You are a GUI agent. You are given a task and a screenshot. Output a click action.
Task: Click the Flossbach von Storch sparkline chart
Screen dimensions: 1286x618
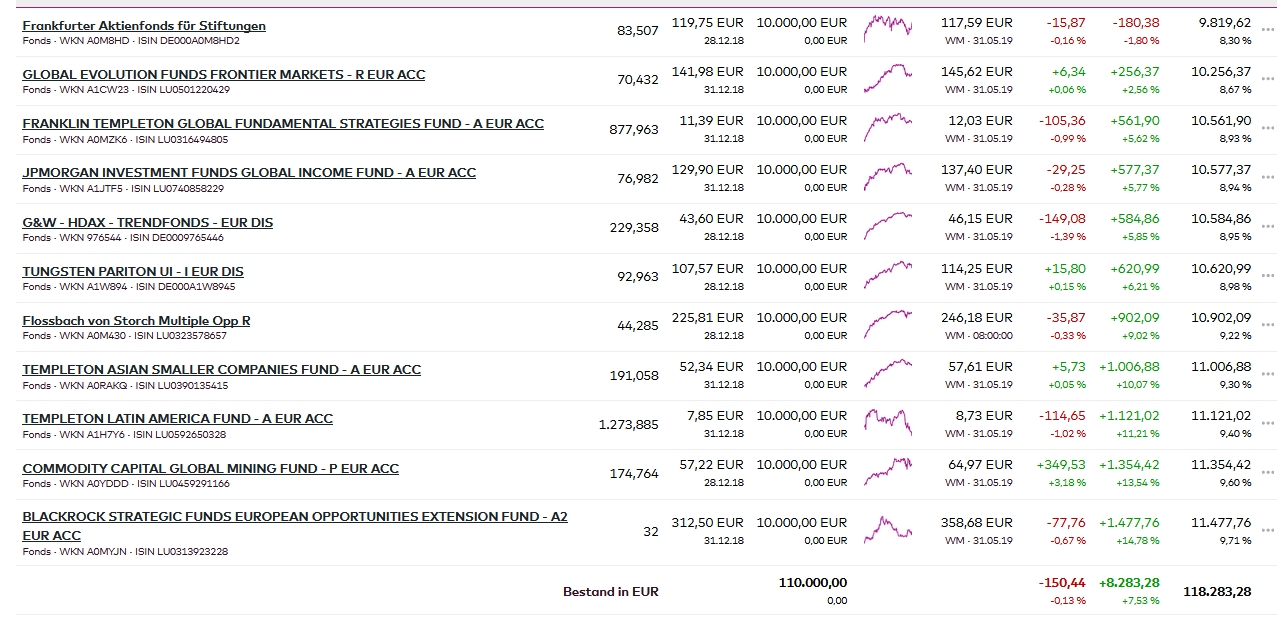(x=888, y=323)
